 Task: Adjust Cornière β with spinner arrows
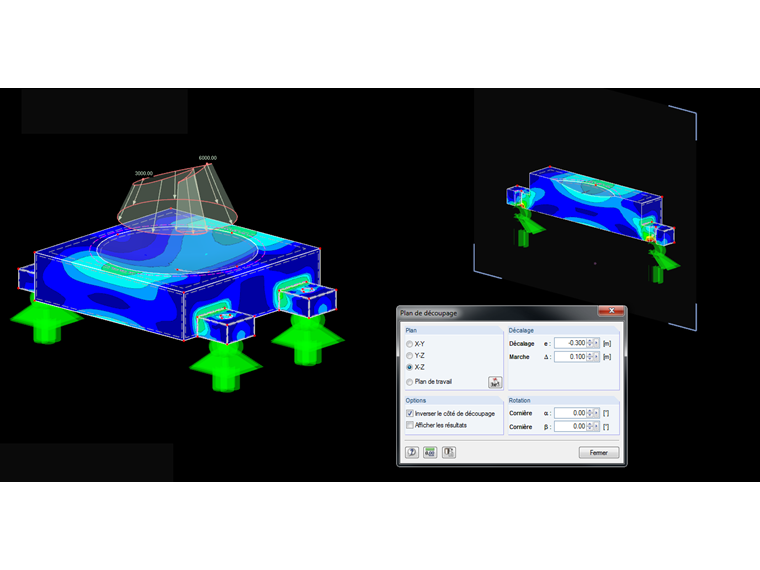coord(590,427)
